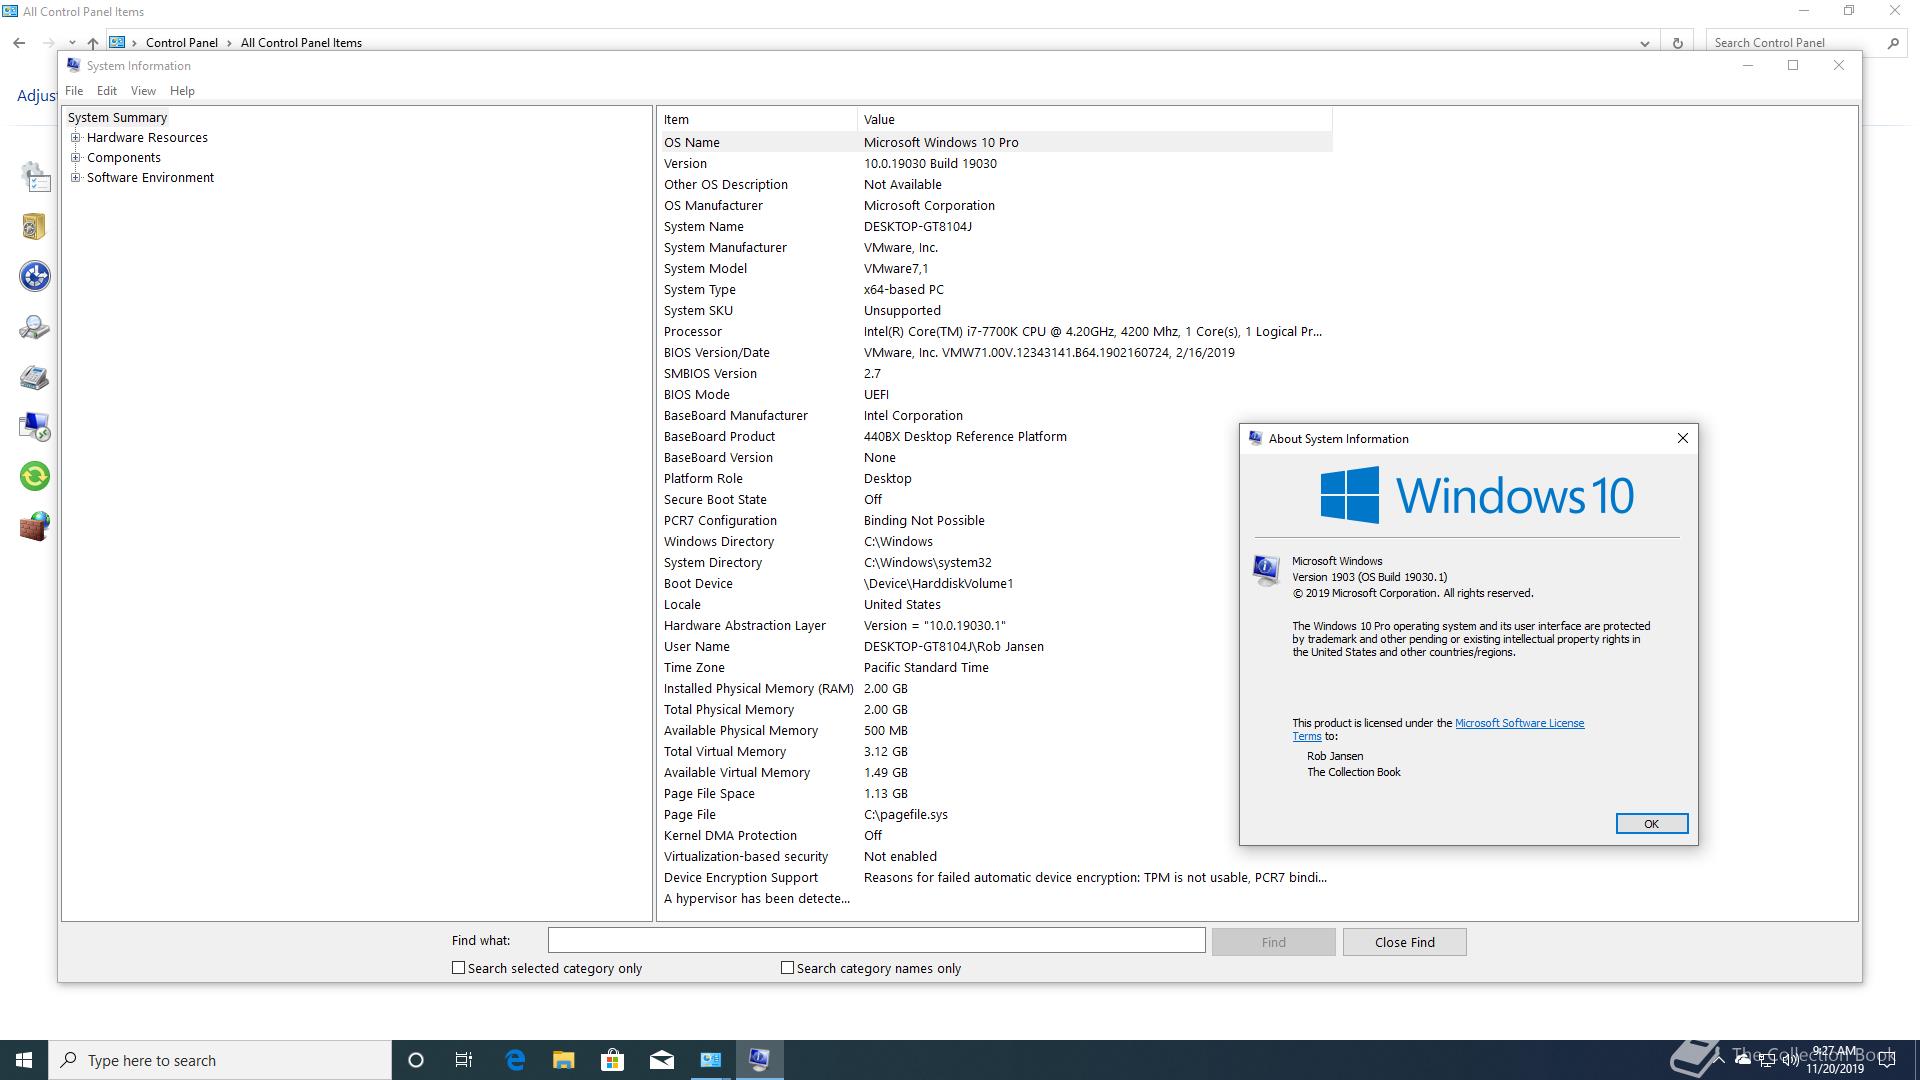Click the Windows Start button
1920x1080 pixels.
tap(24, 1060)
